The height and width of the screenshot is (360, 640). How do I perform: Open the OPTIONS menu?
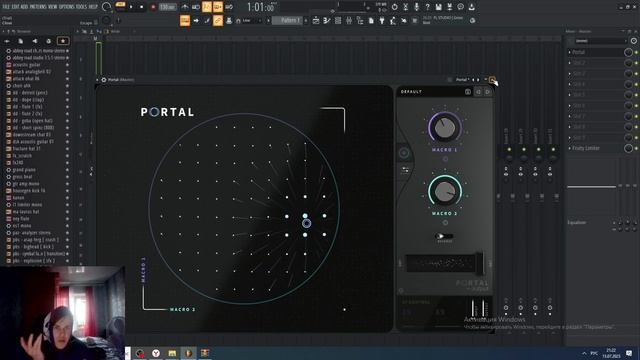click(x=67, y=7)
